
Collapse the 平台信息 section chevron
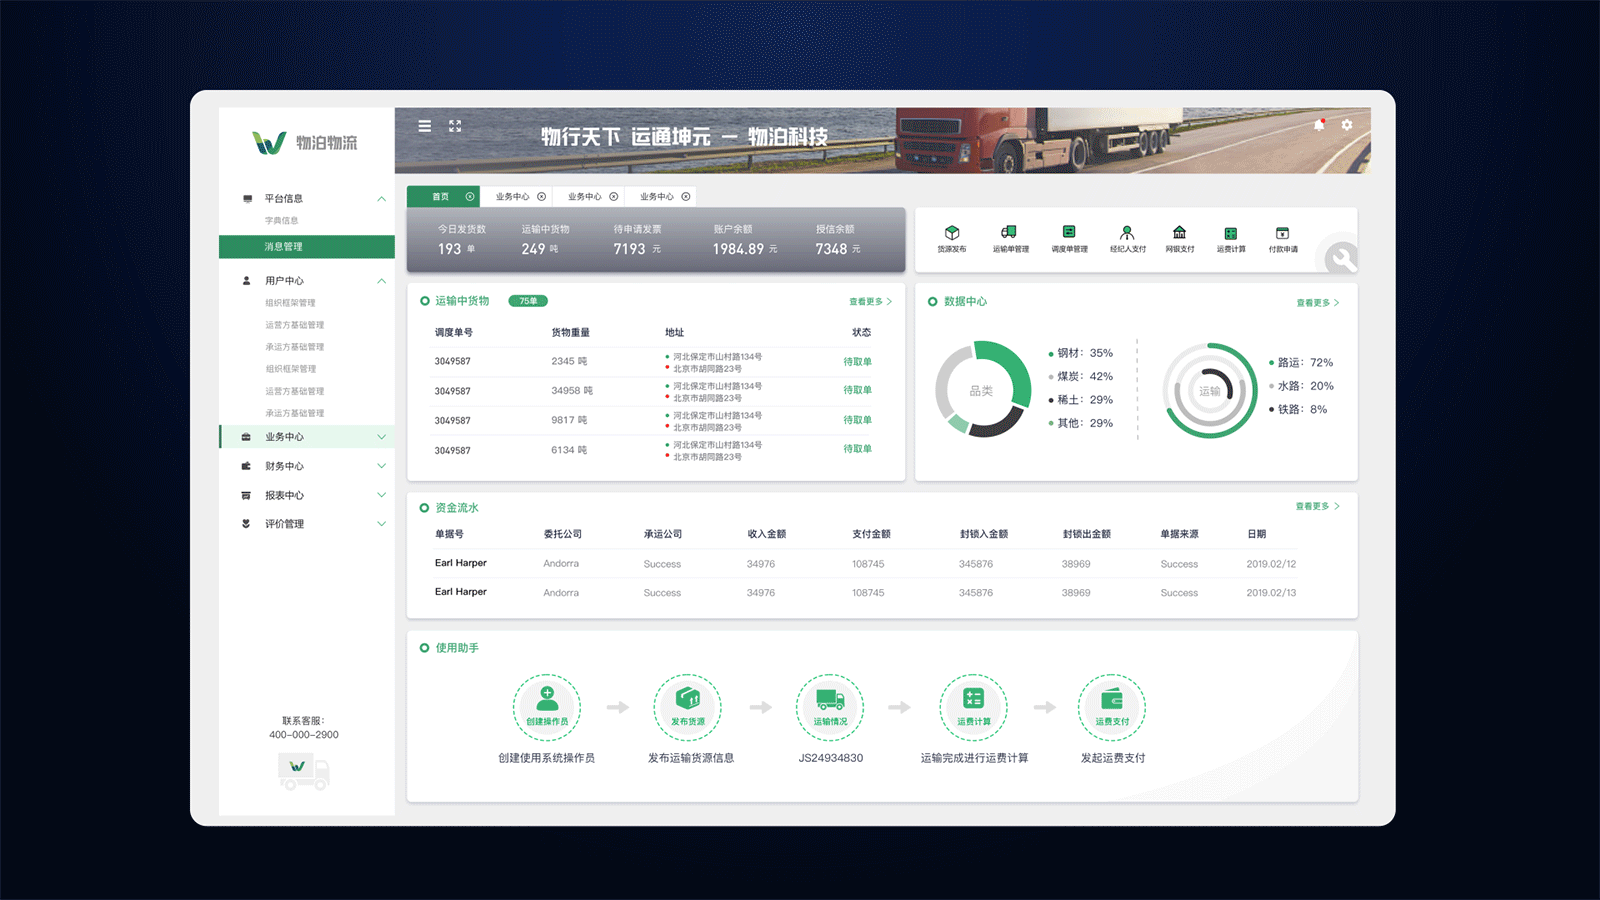381,199
